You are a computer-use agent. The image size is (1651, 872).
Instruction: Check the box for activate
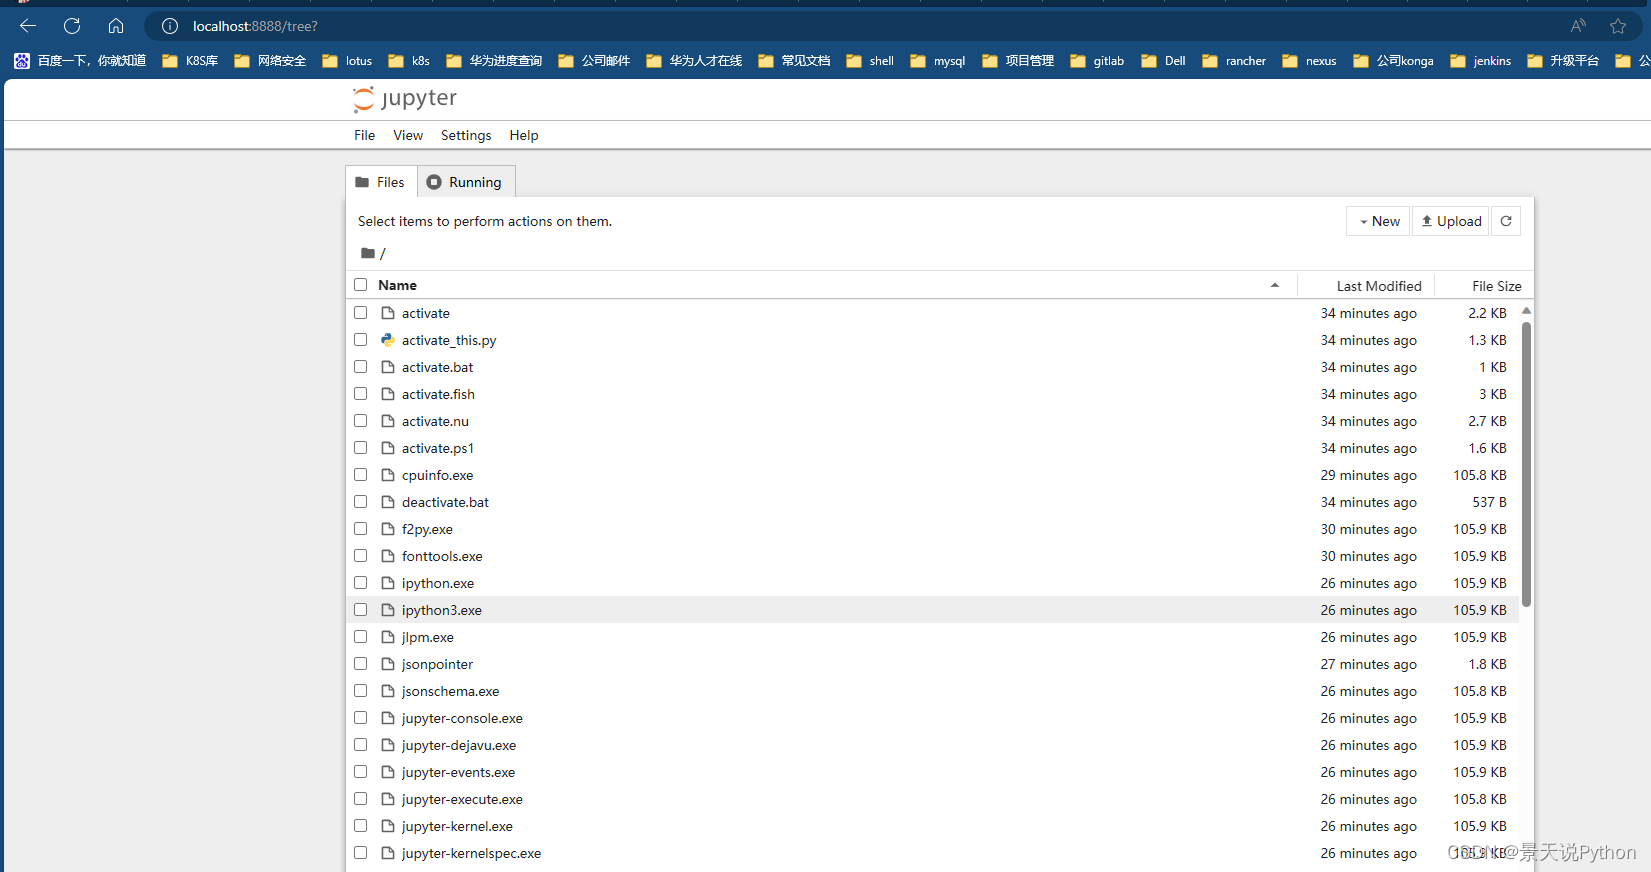[361, 313]
